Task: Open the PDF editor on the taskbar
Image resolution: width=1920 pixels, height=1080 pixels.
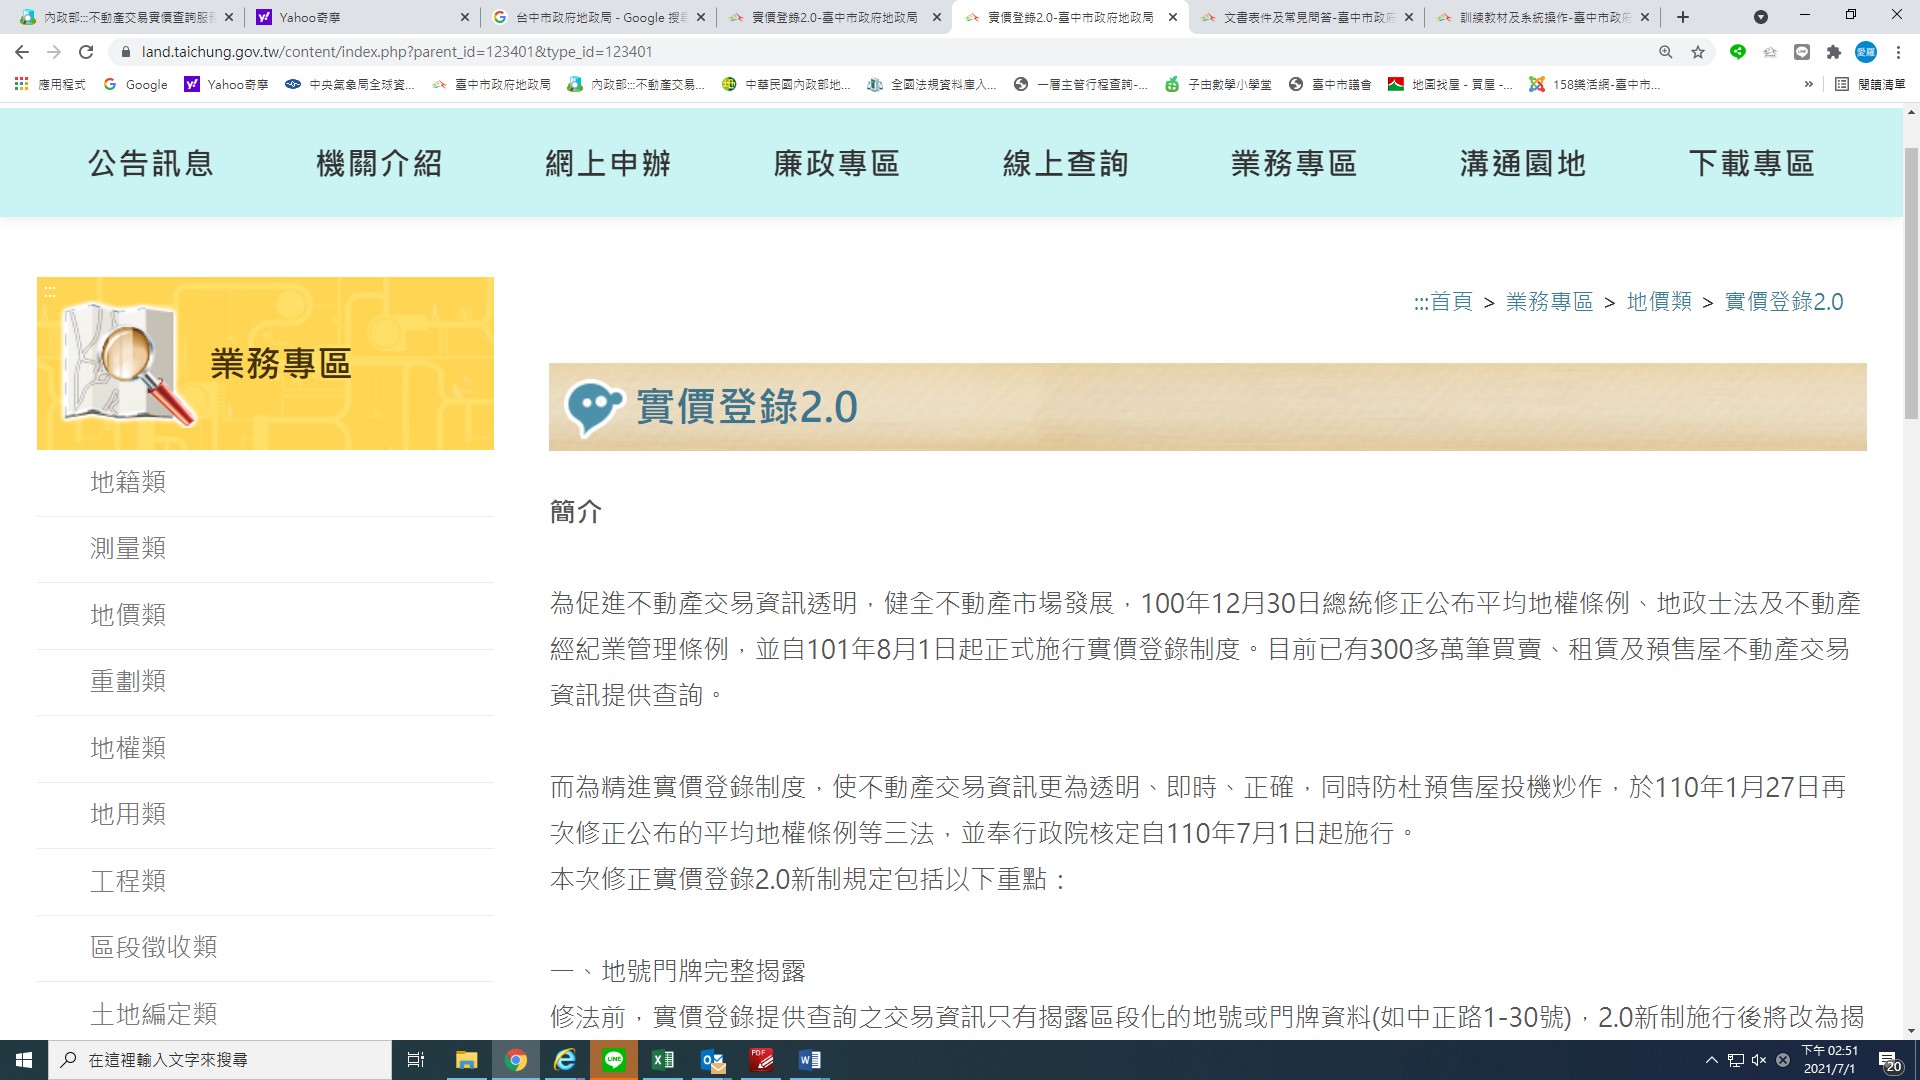Action: (762, 1060)
